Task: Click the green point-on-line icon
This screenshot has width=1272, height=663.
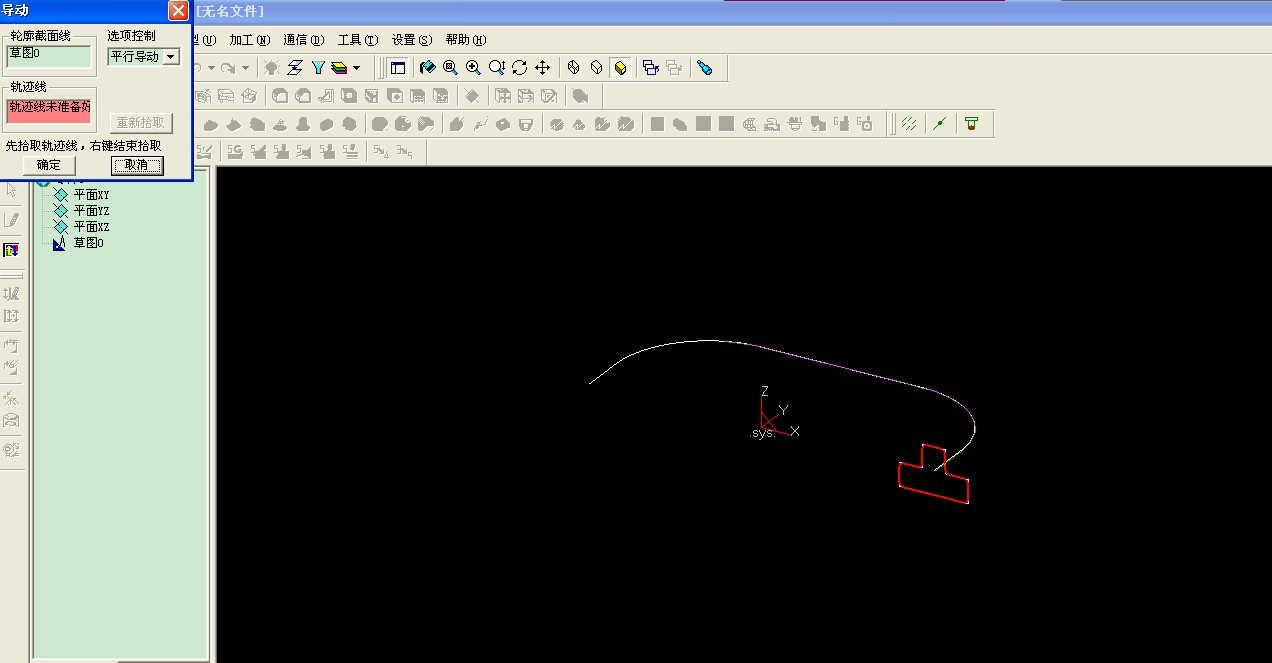Action: tap(939, 124)
